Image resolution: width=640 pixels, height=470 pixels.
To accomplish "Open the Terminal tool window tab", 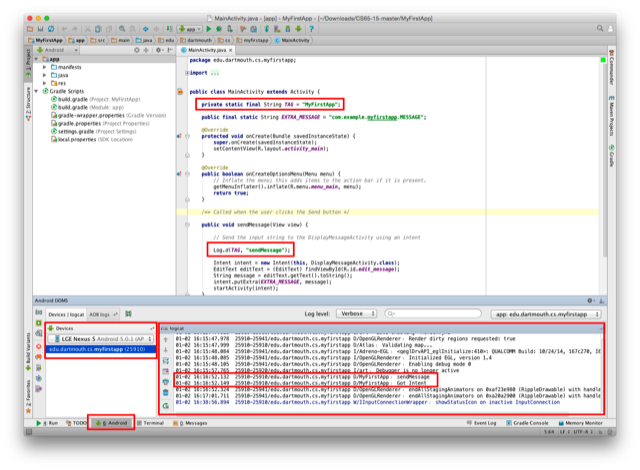I will (x=150, y=423).
